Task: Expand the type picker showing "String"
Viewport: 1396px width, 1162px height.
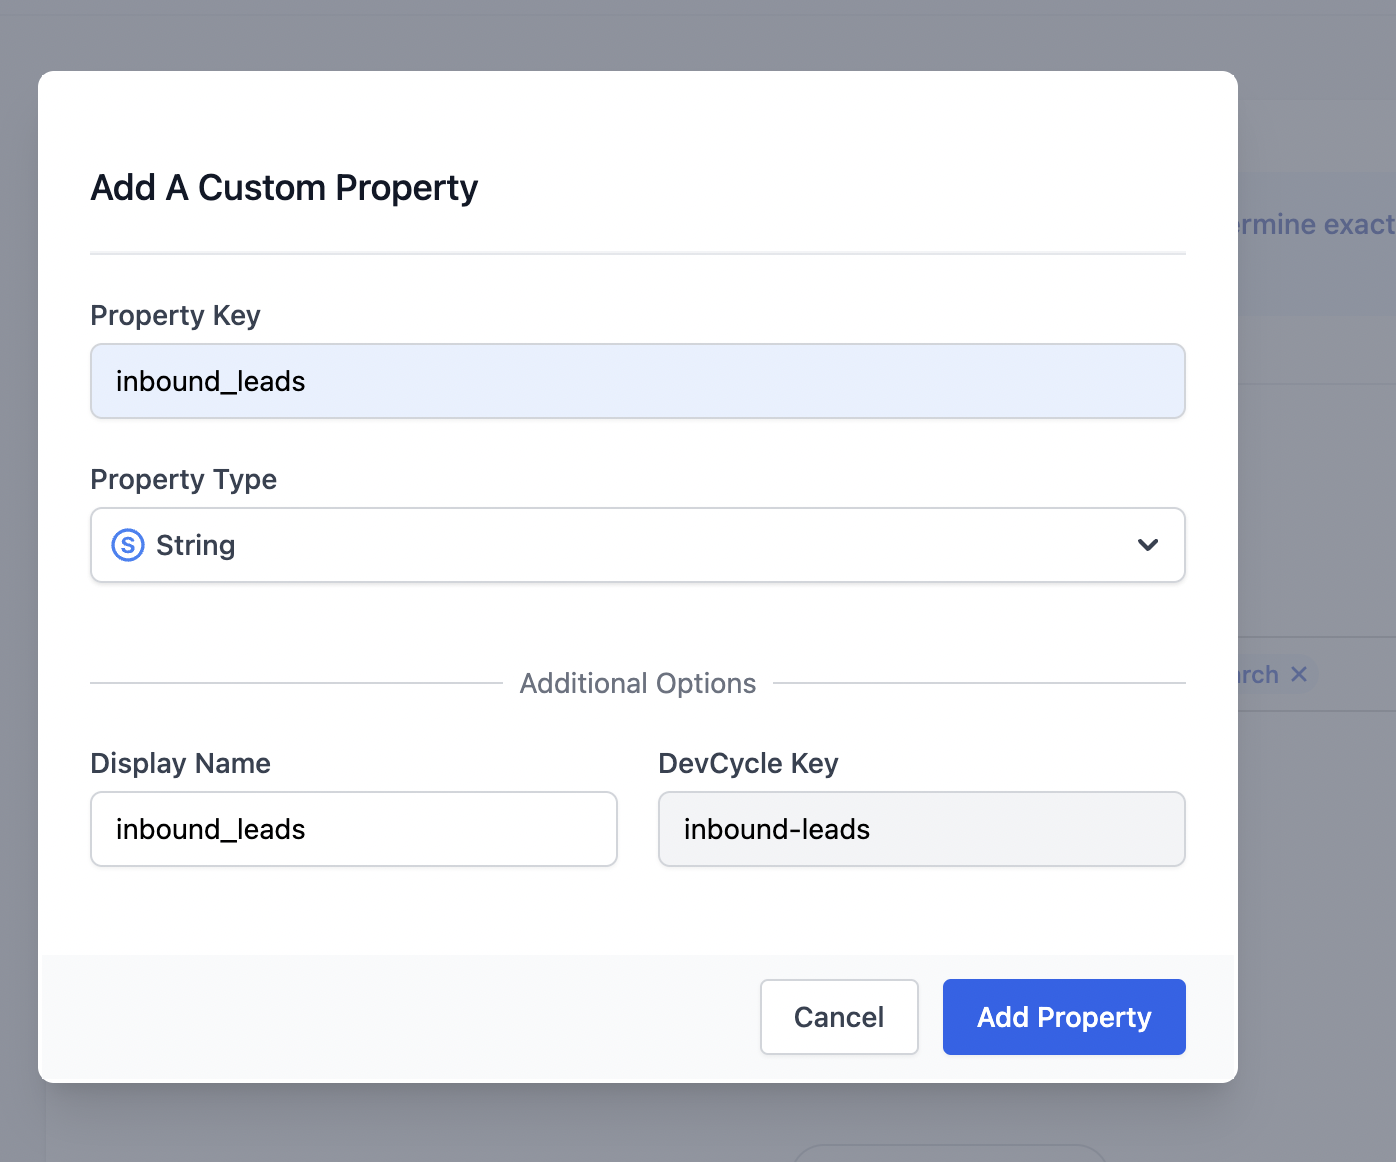Action: pos(638,545)
